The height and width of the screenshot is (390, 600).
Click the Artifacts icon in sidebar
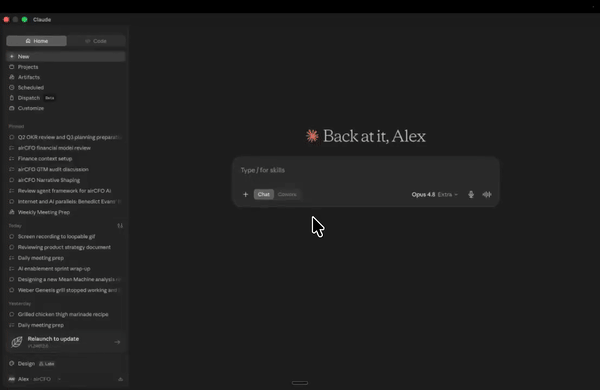[11, 77]
